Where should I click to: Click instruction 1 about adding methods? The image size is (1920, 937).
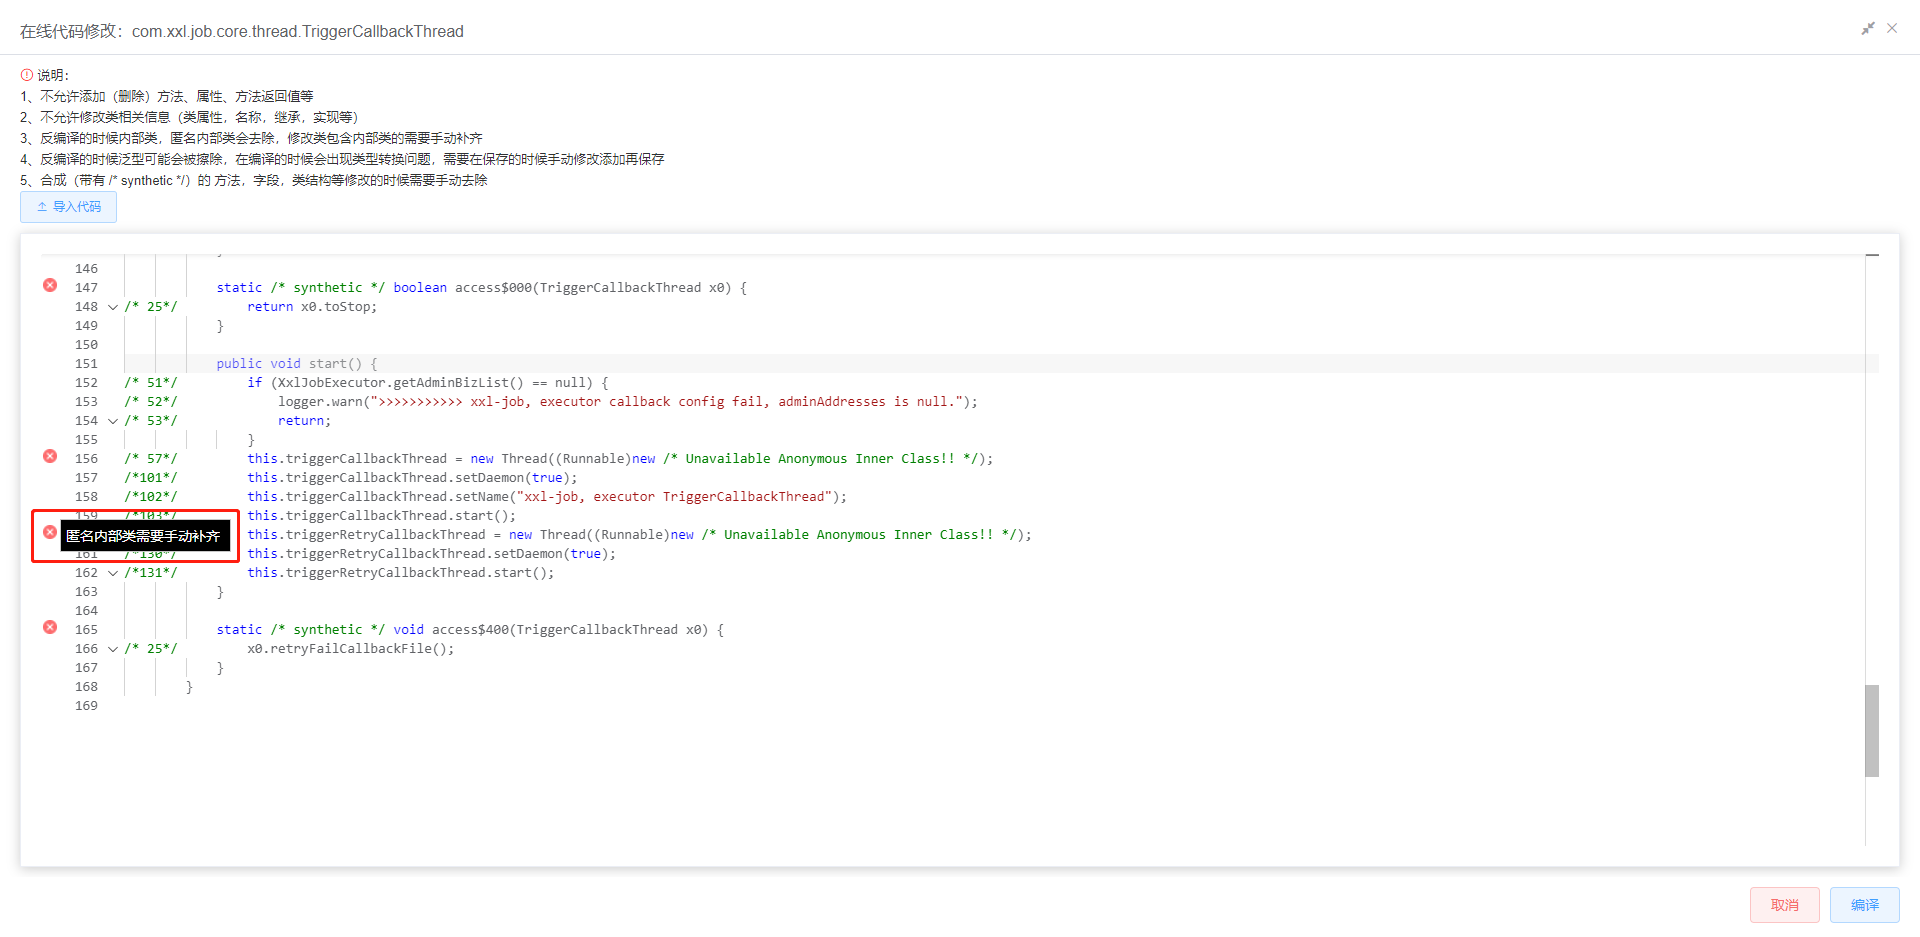167,96
